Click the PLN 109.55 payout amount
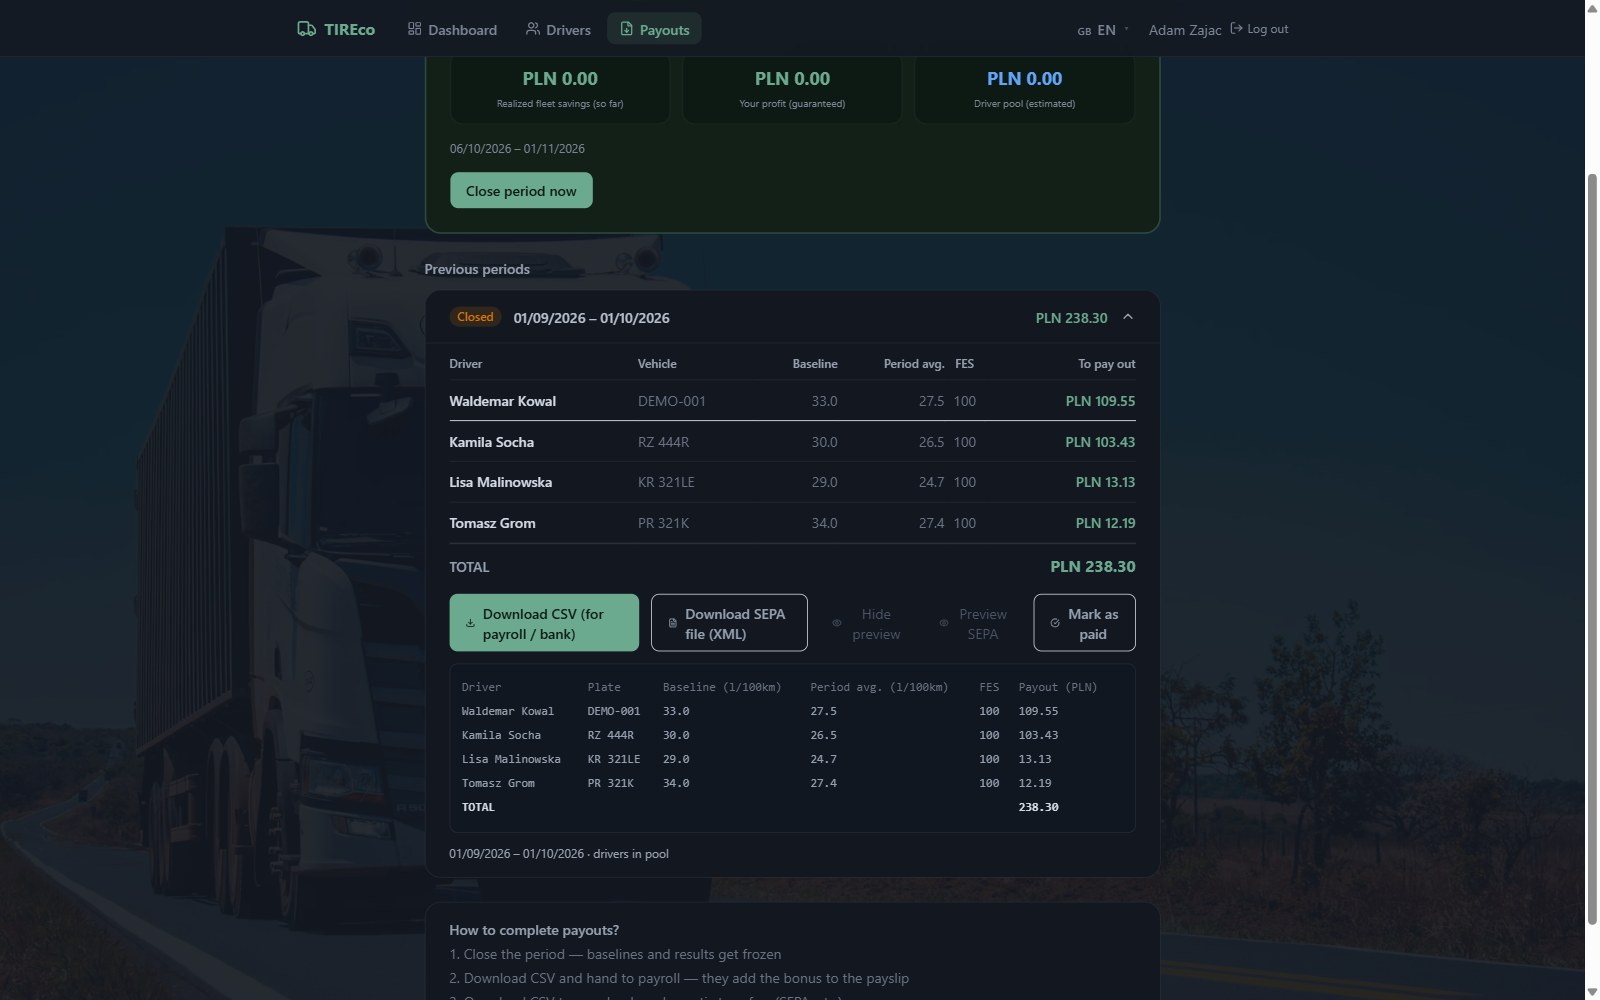The width and height of the screenshot is (1600, 1000). 1100,401
